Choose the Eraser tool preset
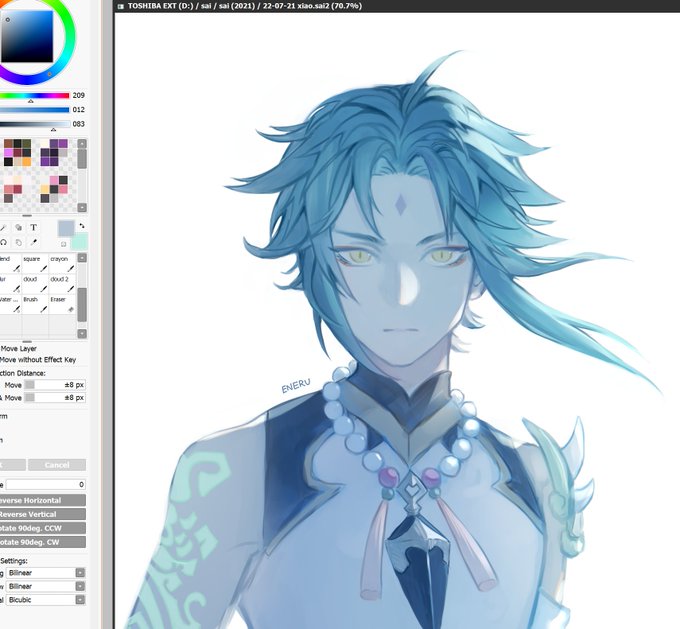The width and height of the screenshot is (680, 629). 62,305
